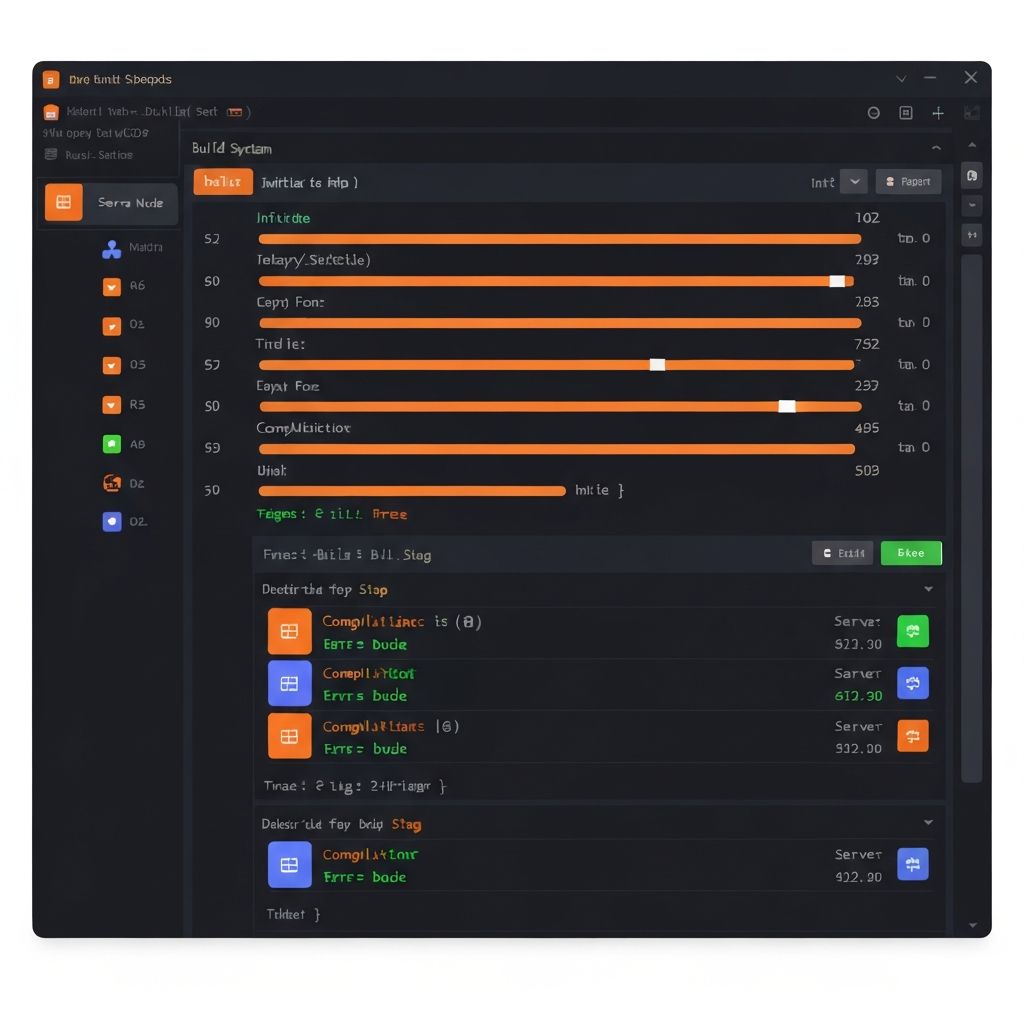Open the grid icon in the top toolbar

905,113
